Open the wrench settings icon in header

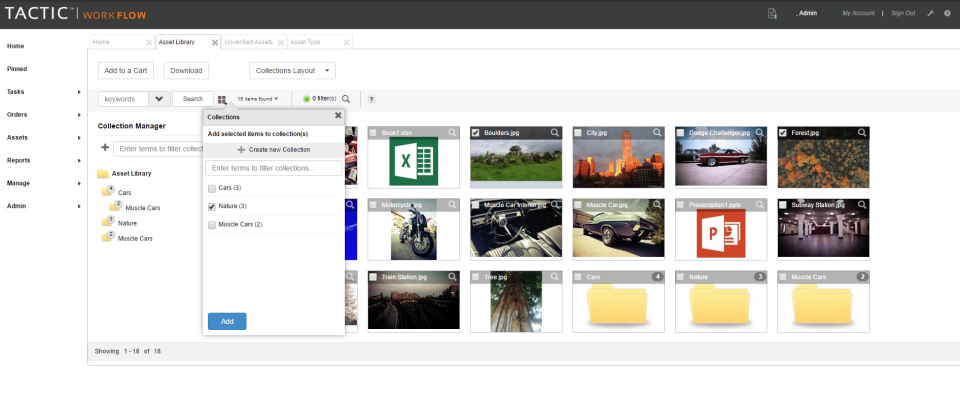coord(930,13)
